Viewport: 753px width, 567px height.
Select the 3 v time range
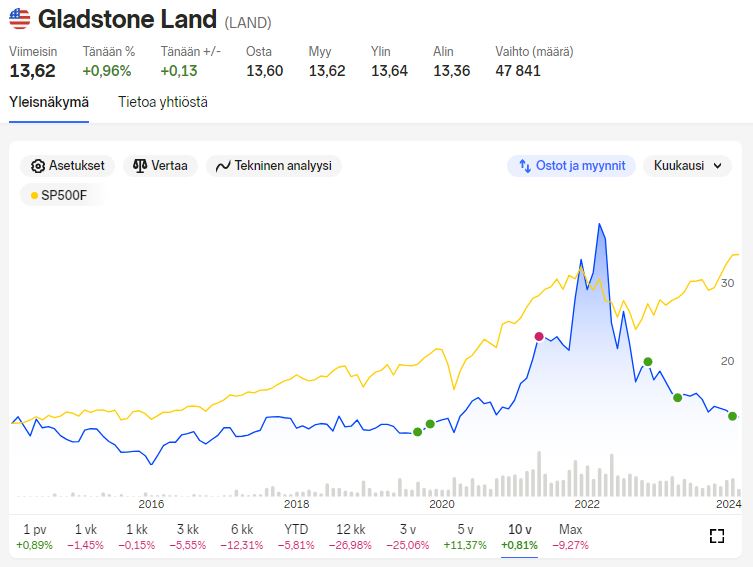407,536
